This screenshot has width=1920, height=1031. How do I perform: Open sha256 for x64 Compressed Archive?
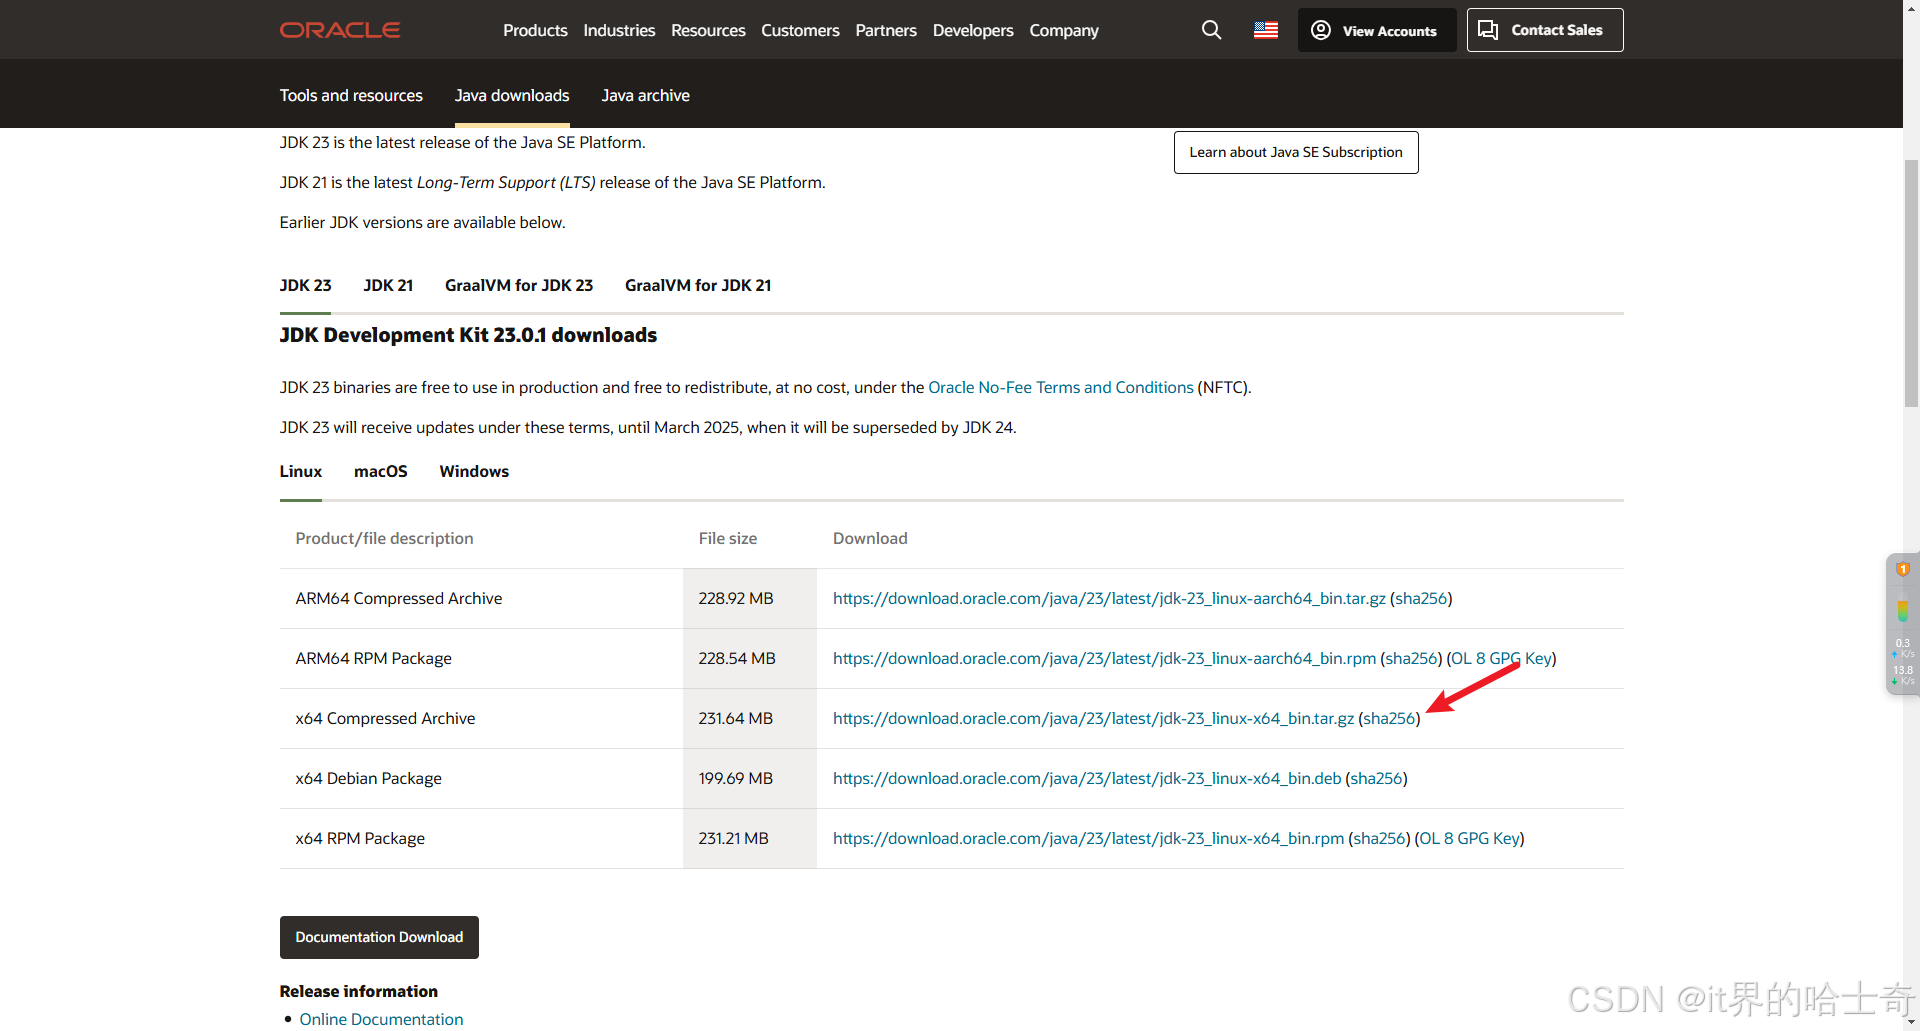pos(1389,718)
